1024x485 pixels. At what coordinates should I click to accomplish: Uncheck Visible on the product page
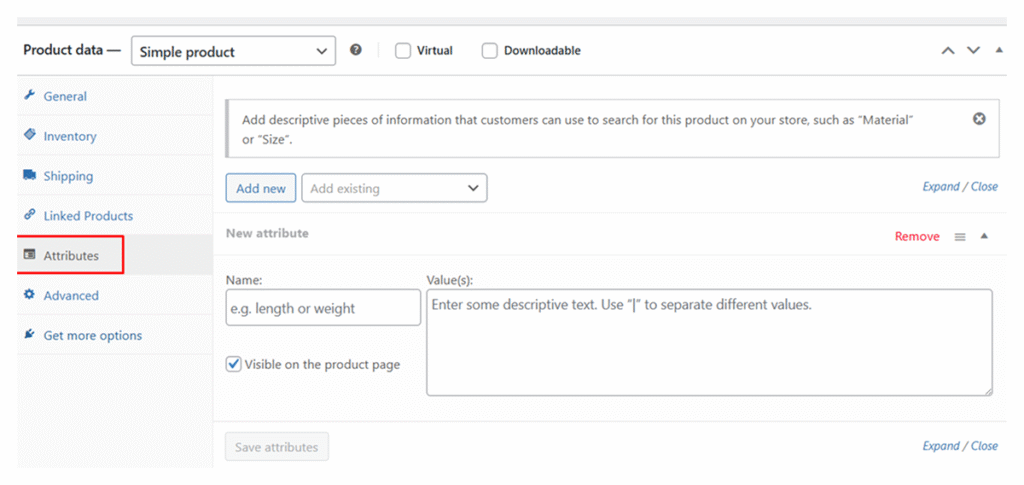[234, 365]
